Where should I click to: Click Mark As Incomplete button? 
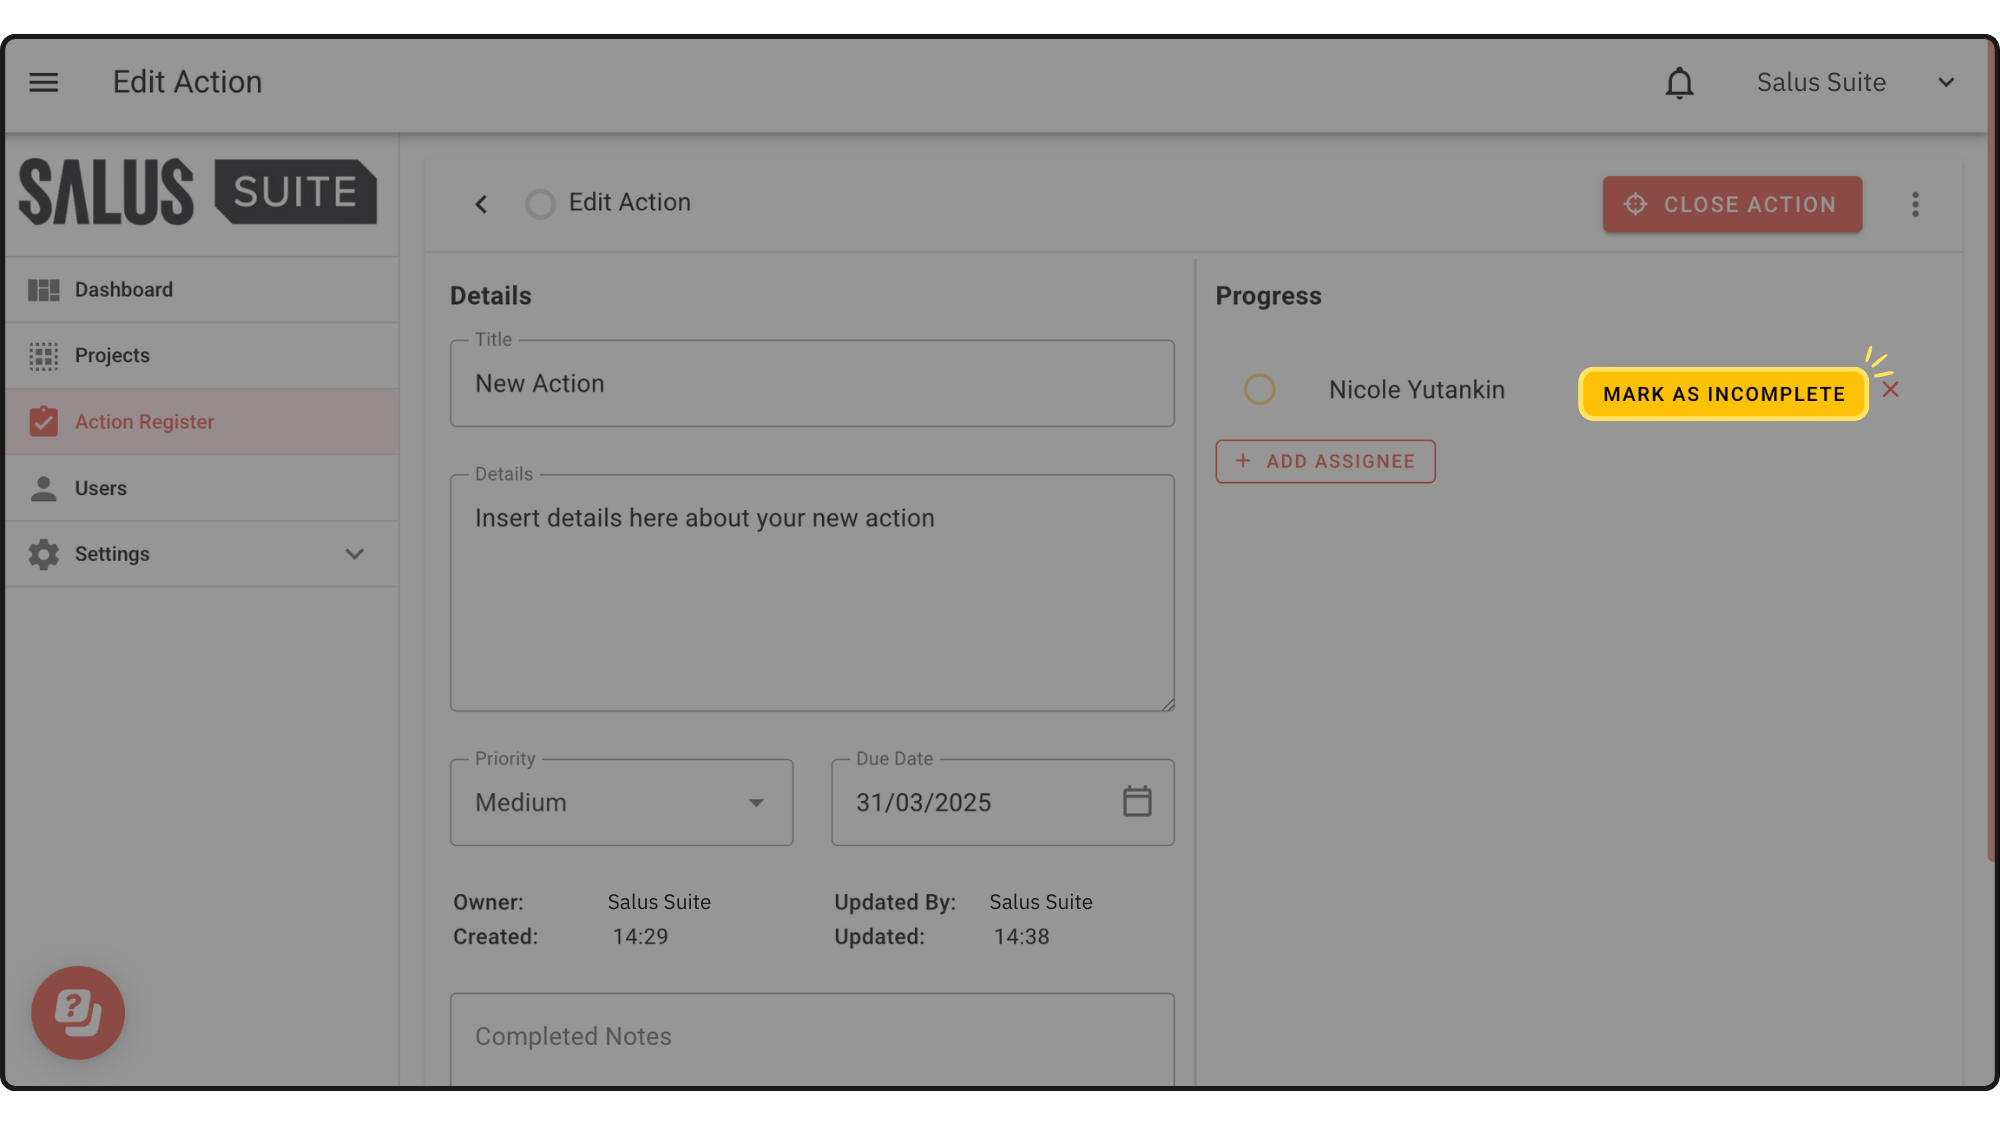click(x=1723, y=394)
